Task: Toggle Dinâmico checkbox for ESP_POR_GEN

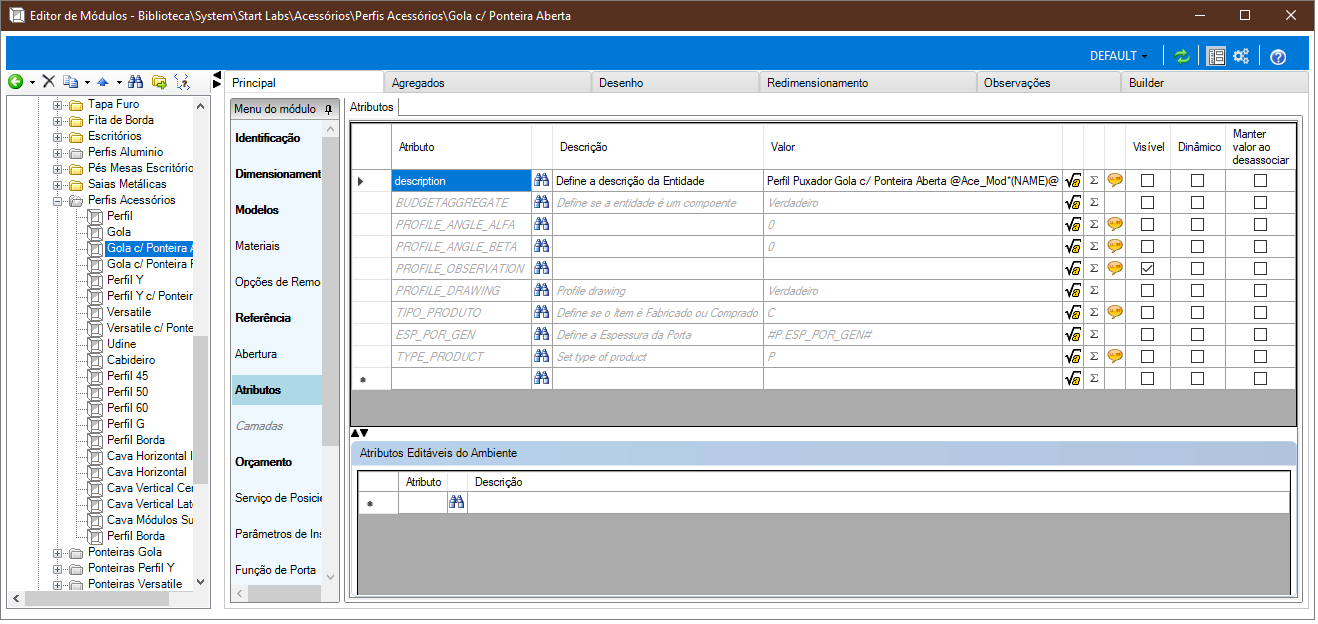Action: (1197, 335)
